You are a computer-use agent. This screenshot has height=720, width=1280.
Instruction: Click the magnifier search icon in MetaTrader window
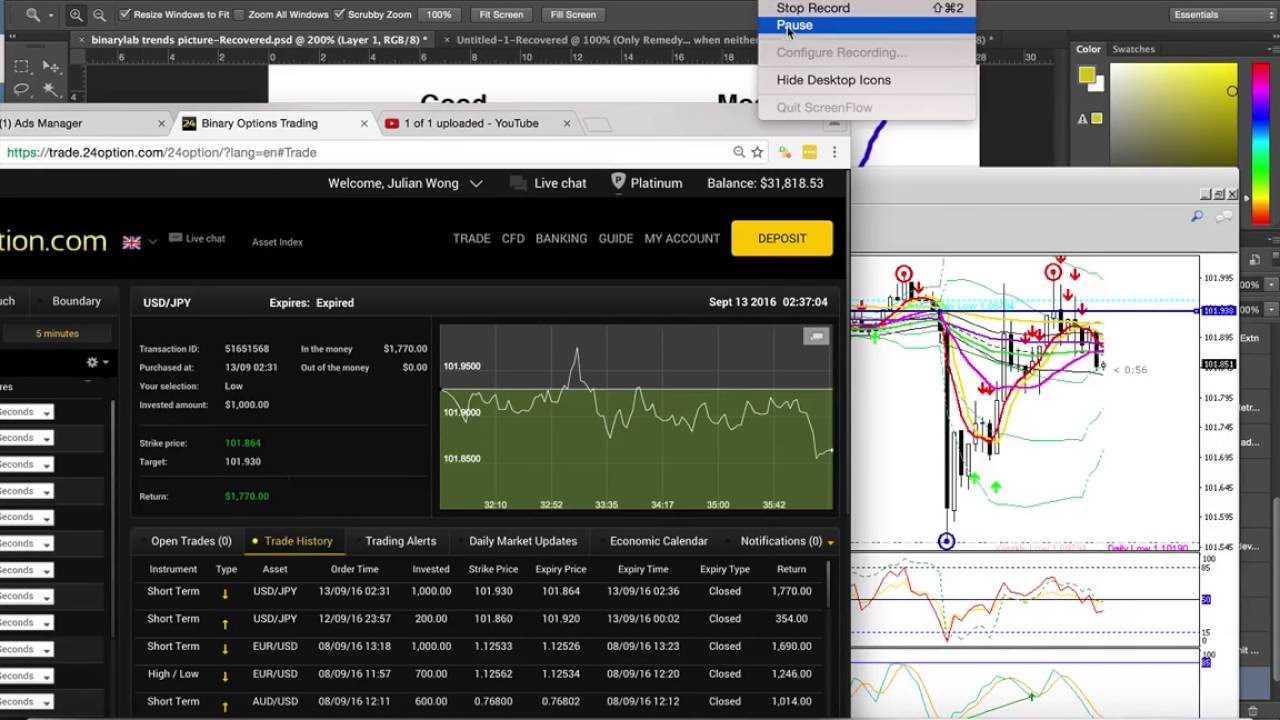coord(1197,216)
